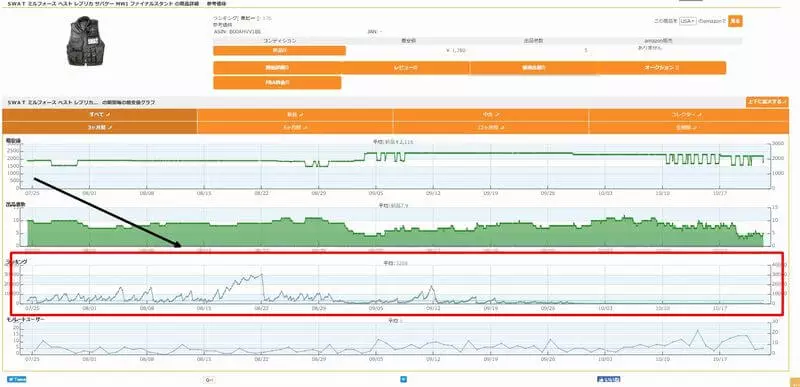Select the すべて condition tab
Image resolution: width=800 pixels, height=387 pixels.
(99, 115)
